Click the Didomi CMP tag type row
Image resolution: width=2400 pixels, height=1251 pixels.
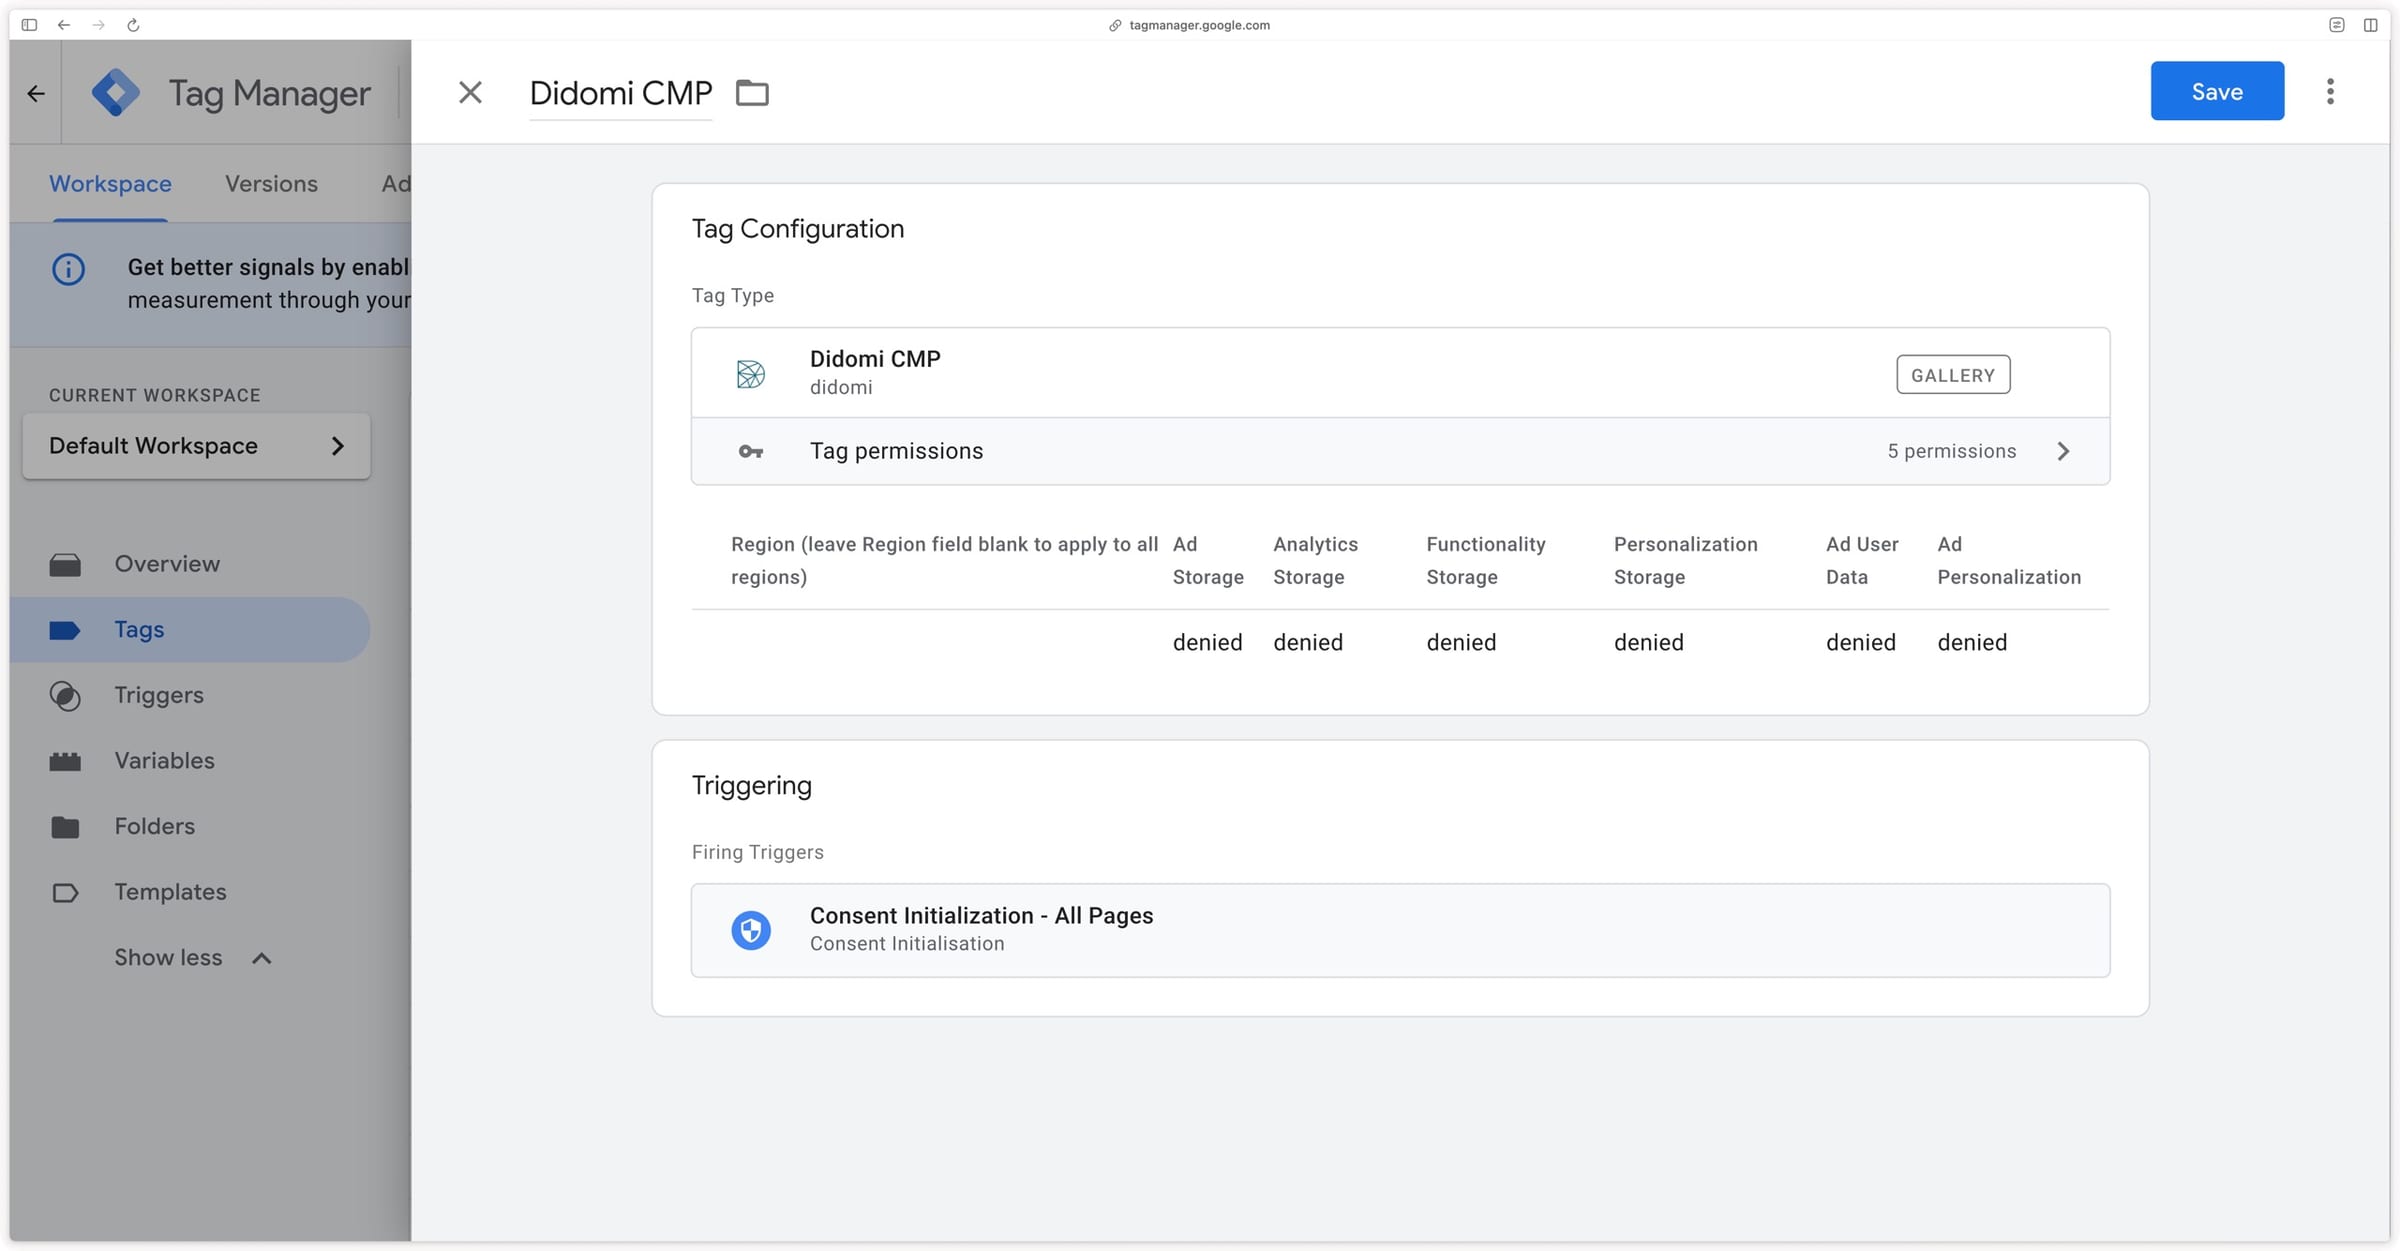coord(1400,373)
